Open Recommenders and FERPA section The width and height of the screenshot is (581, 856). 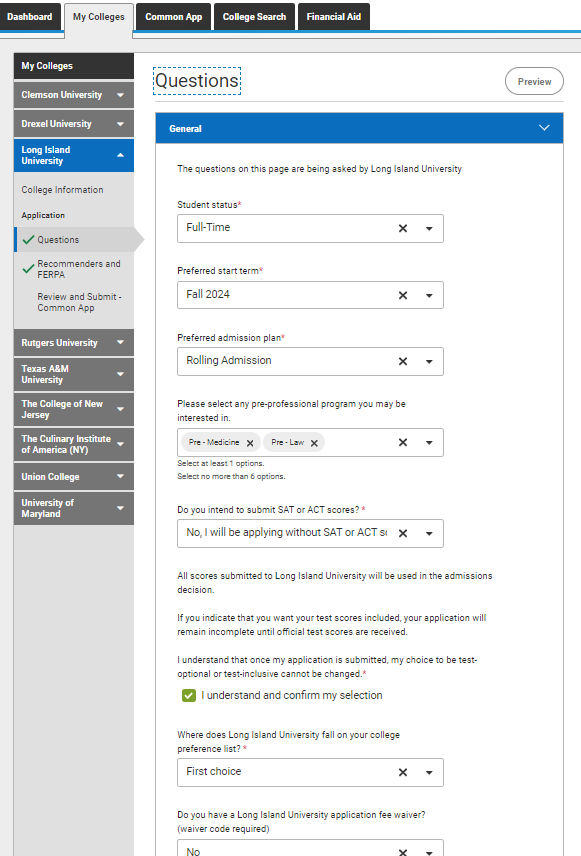click(79, 269)
